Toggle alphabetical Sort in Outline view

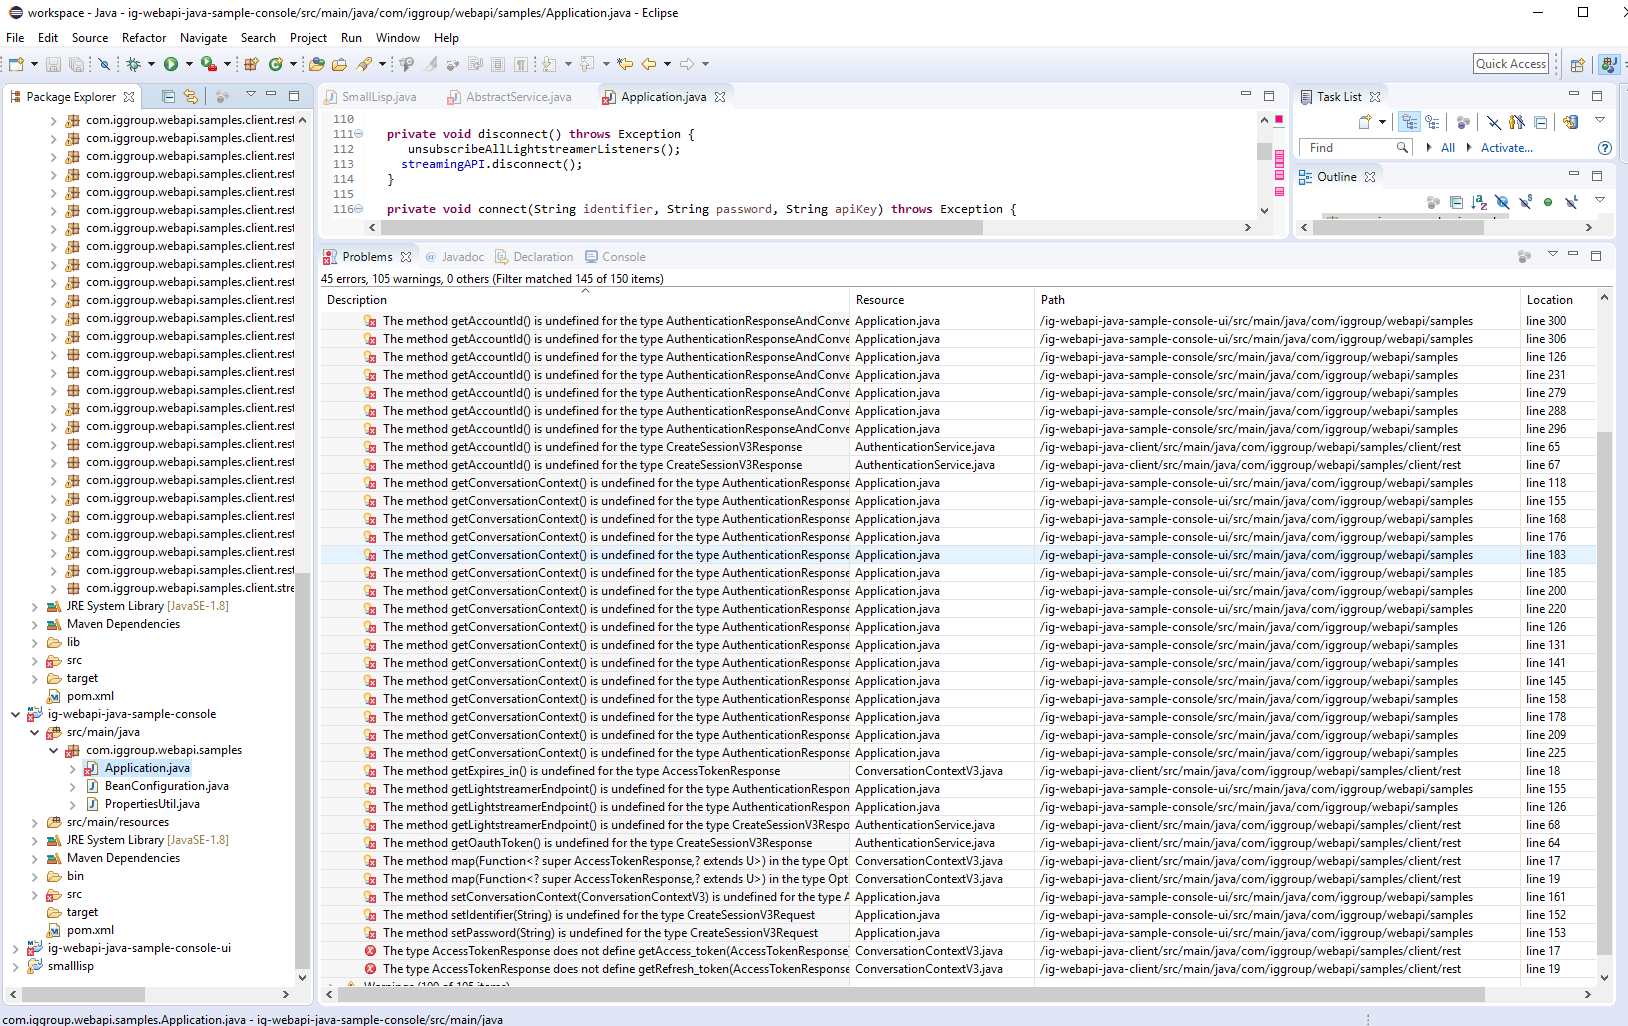click(1479, 202)
